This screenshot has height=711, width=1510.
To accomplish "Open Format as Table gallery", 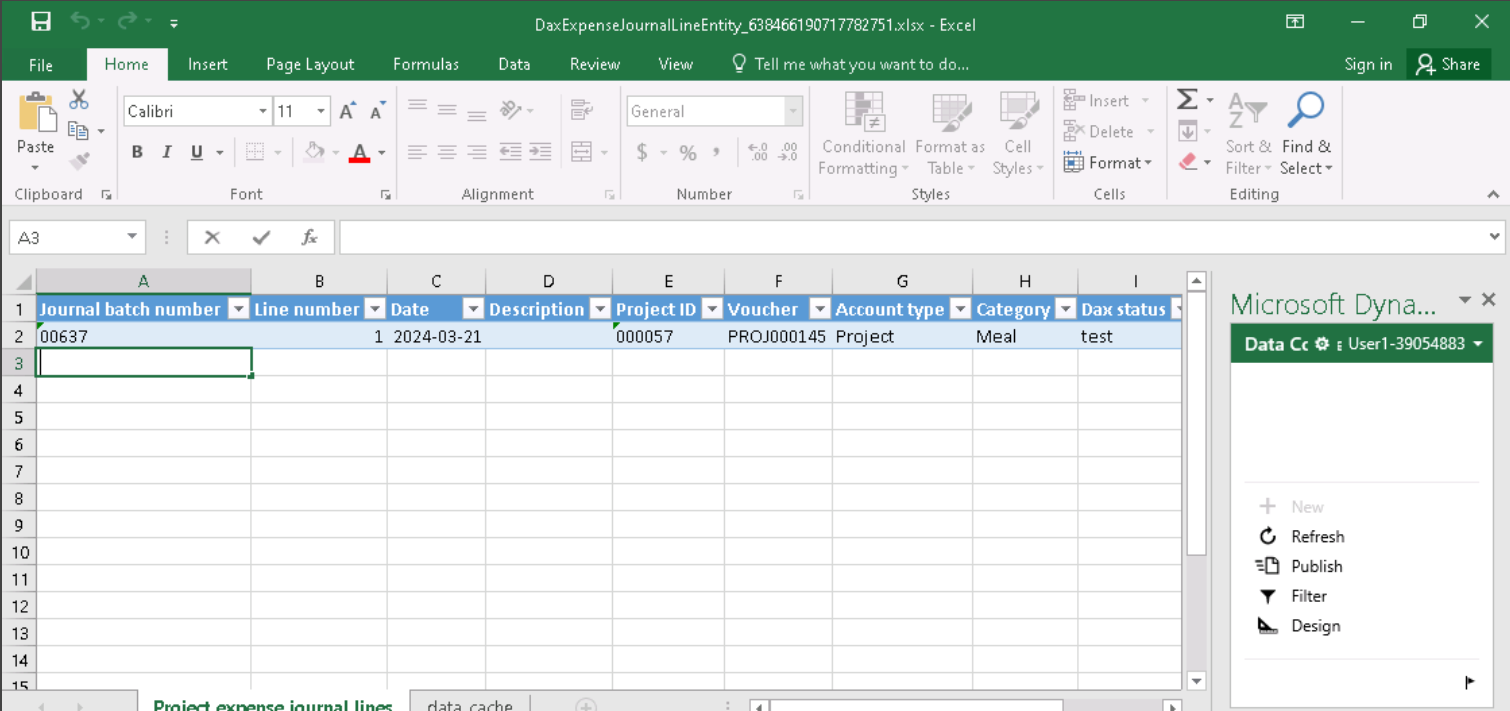I will (x=950, y=135).
